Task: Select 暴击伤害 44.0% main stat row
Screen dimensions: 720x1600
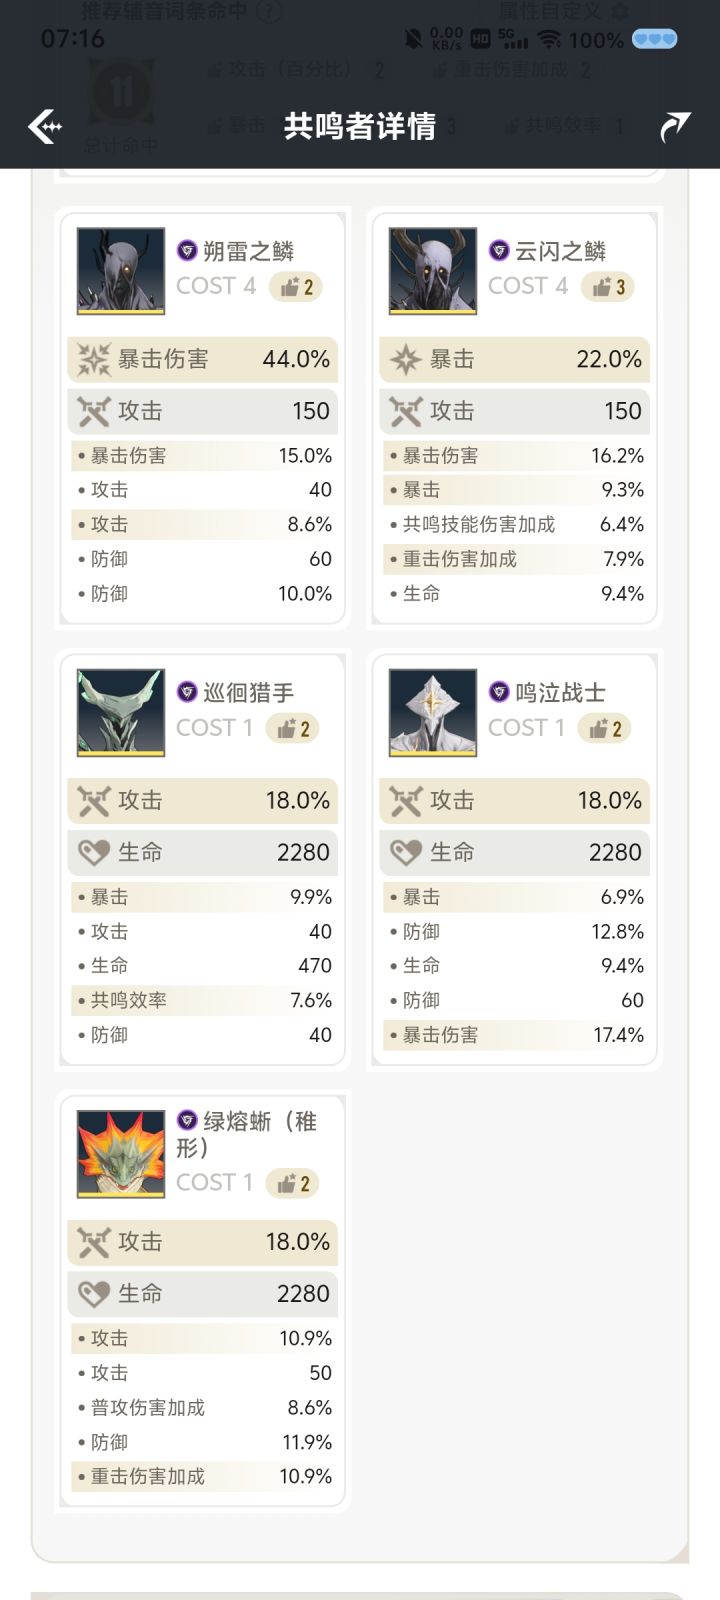Action: [x=203, y=360]
